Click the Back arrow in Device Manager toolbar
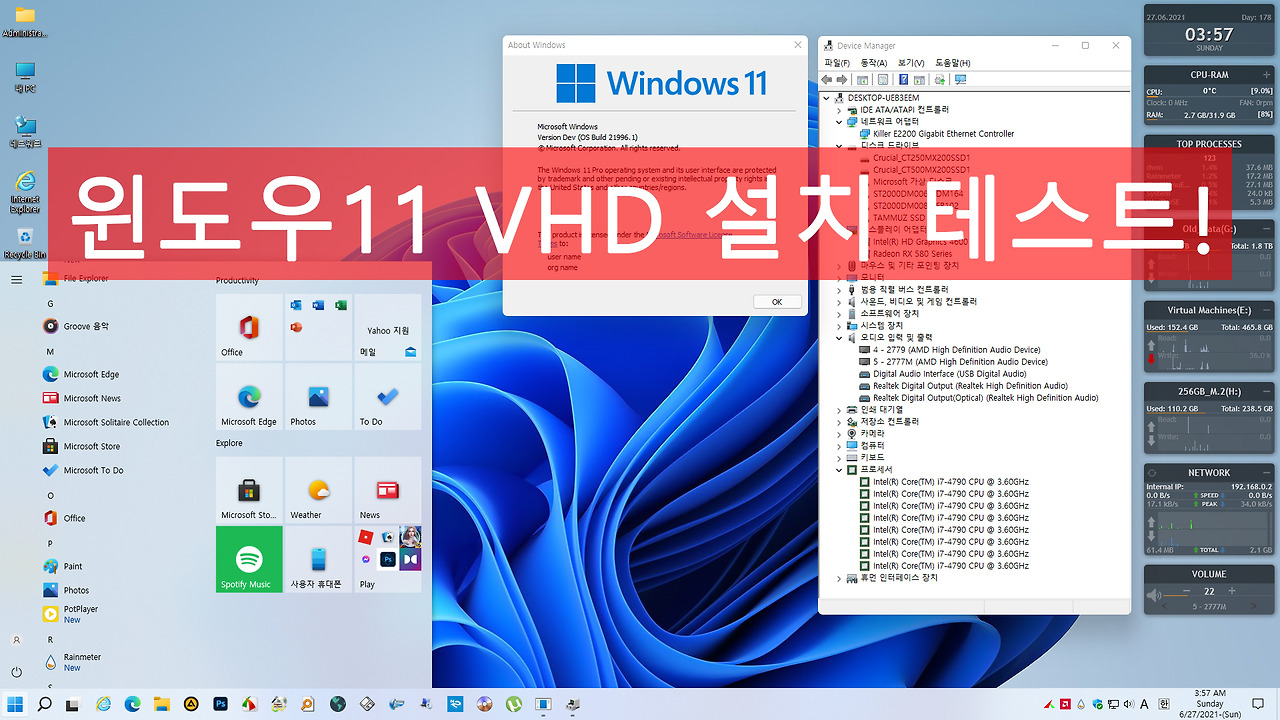The height and width of the screenshot is (720, 1280). 827,80
